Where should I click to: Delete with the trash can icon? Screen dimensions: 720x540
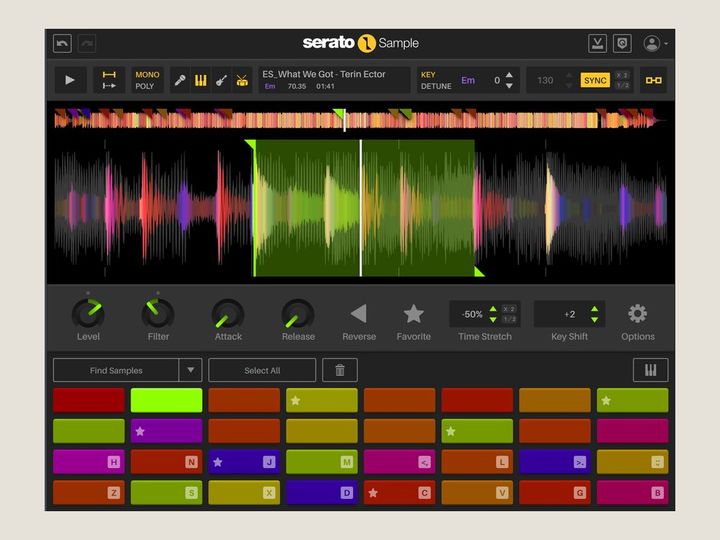click(x=340, y=370)
